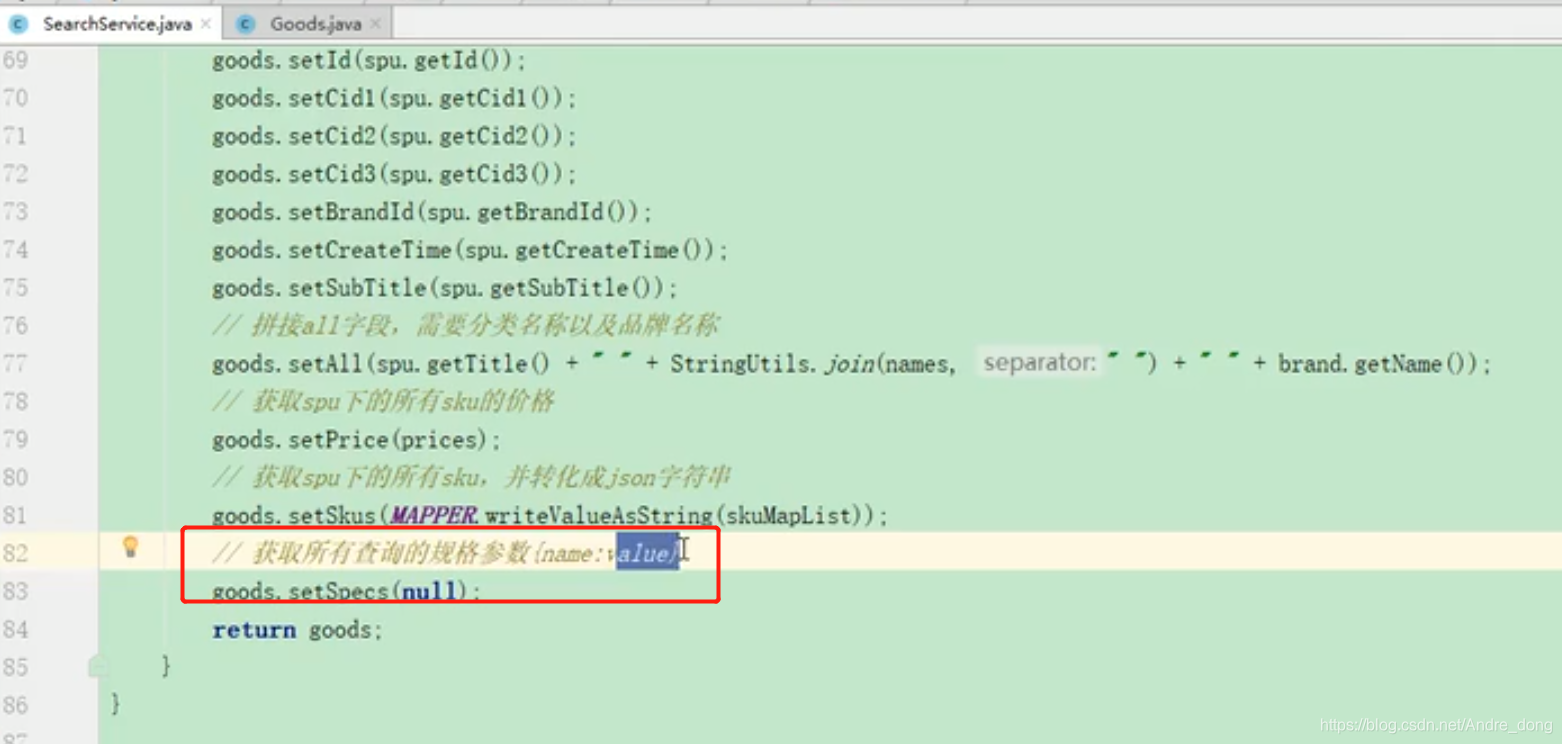Click the comment on line 80 about json string
The width and height of the screenshot is (1562, 744).
pos(472,478)
